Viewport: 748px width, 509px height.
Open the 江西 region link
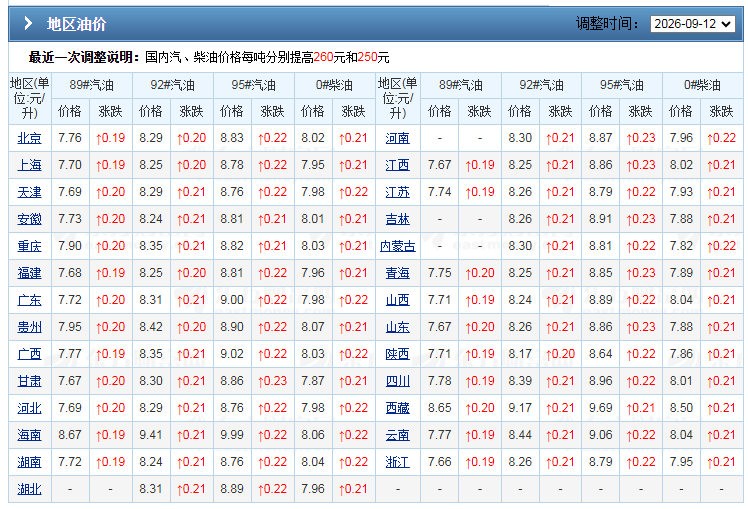(398, 165)
